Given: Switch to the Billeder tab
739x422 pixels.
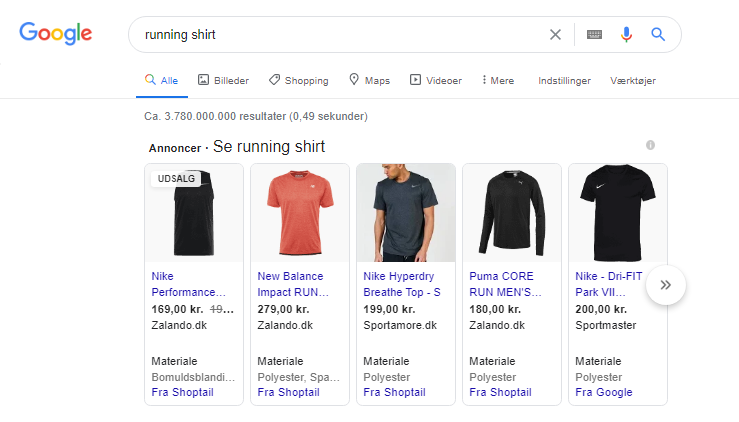Looking at the screenshot, I should point(223,81).
